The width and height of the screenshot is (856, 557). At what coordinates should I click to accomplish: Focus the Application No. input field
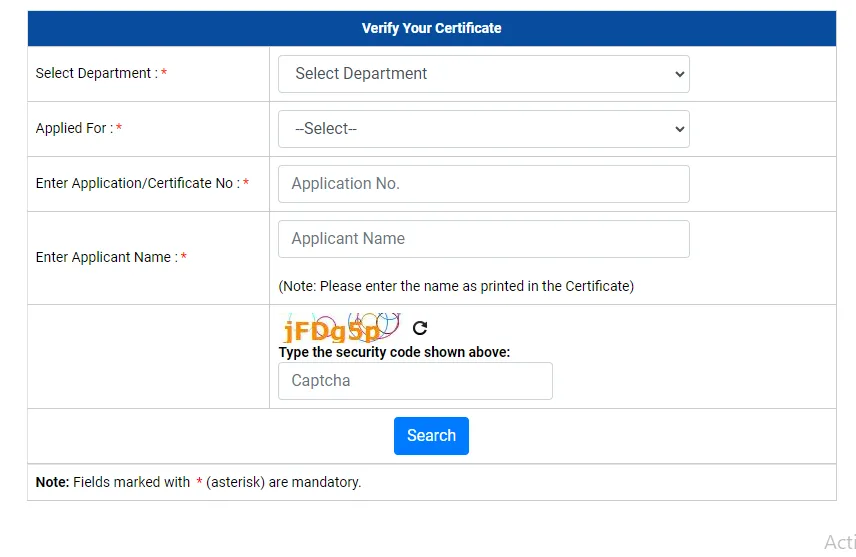[484, 184]
